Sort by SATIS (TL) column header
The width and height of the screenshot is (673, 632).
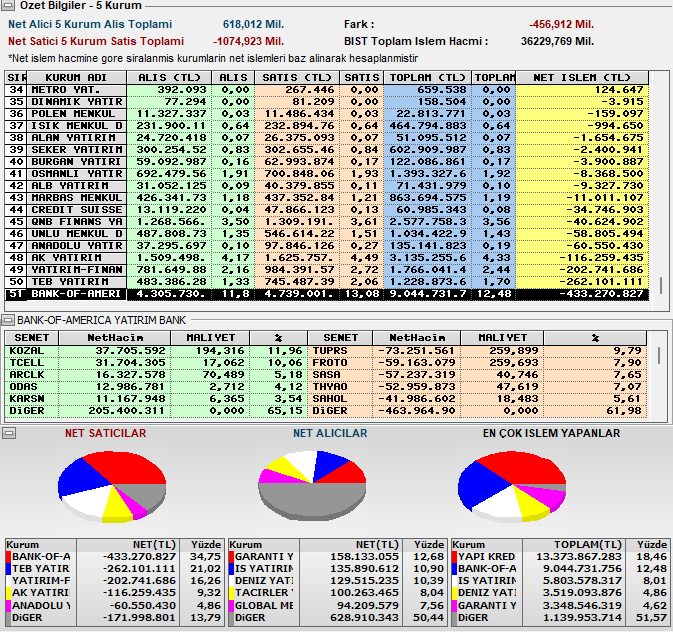[x=297, y=78]
